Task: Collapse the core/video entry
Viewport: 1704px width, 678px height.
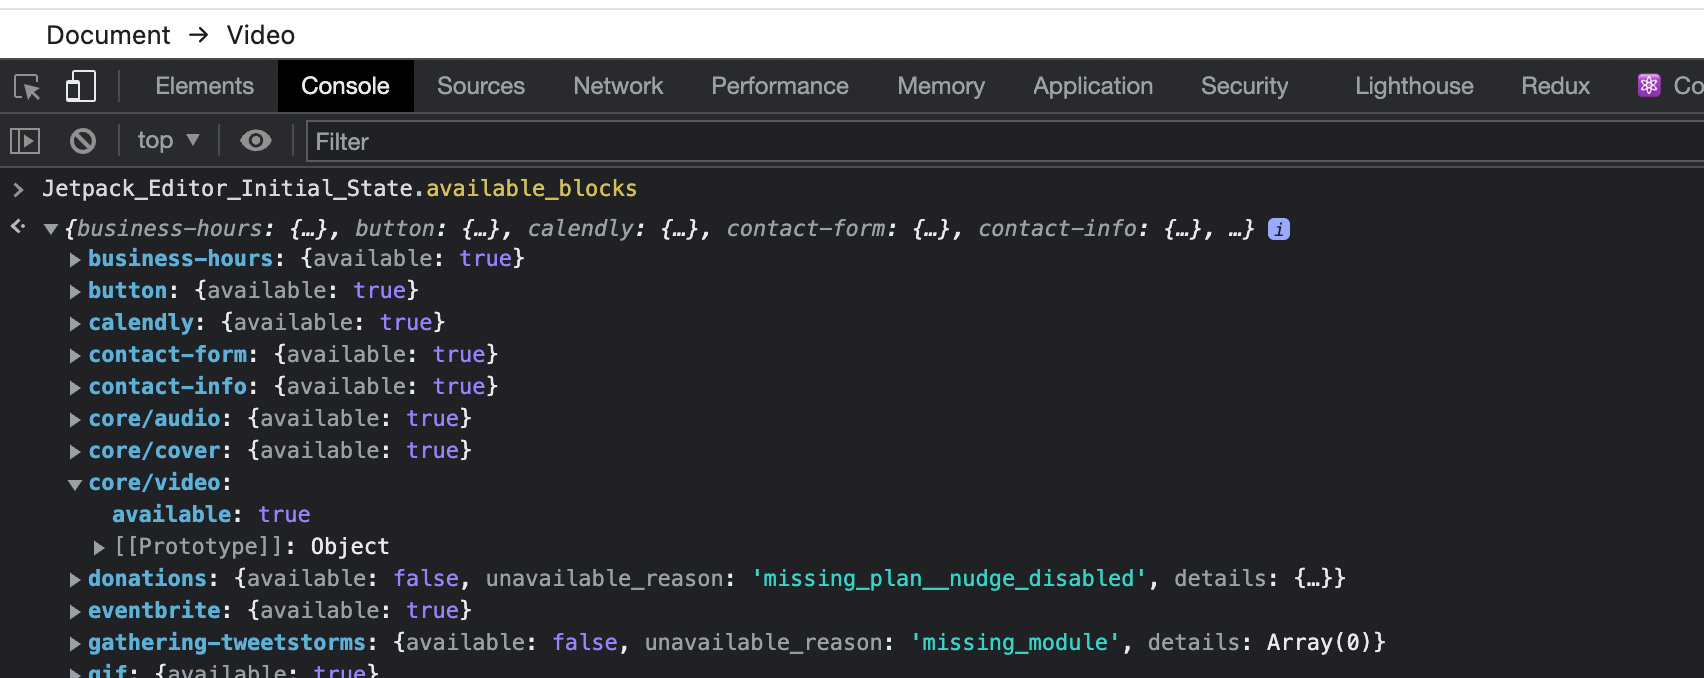Action: (x=75, y=484)
